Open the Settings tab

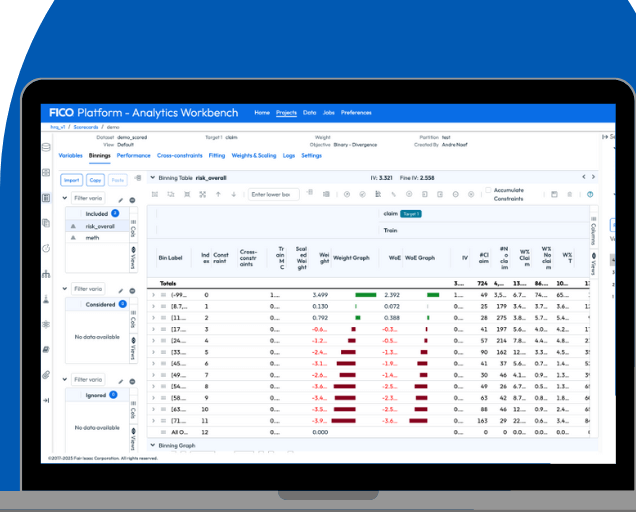[x=312, y=155]
